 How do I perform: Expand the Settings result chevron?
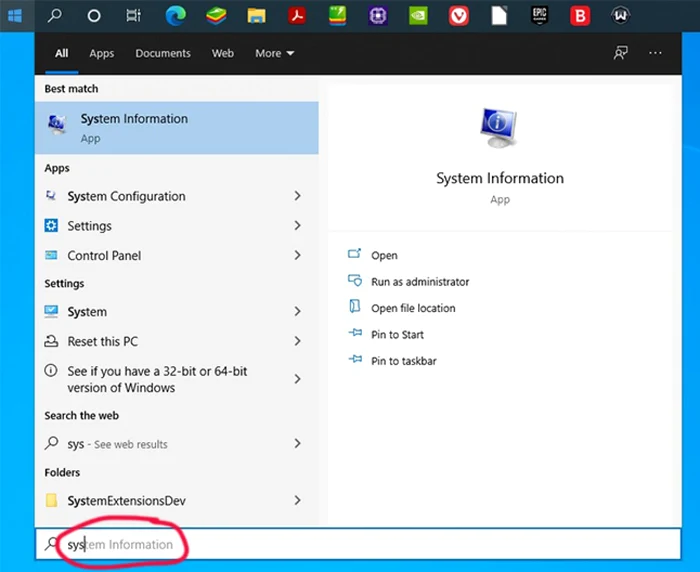point(297,225)
